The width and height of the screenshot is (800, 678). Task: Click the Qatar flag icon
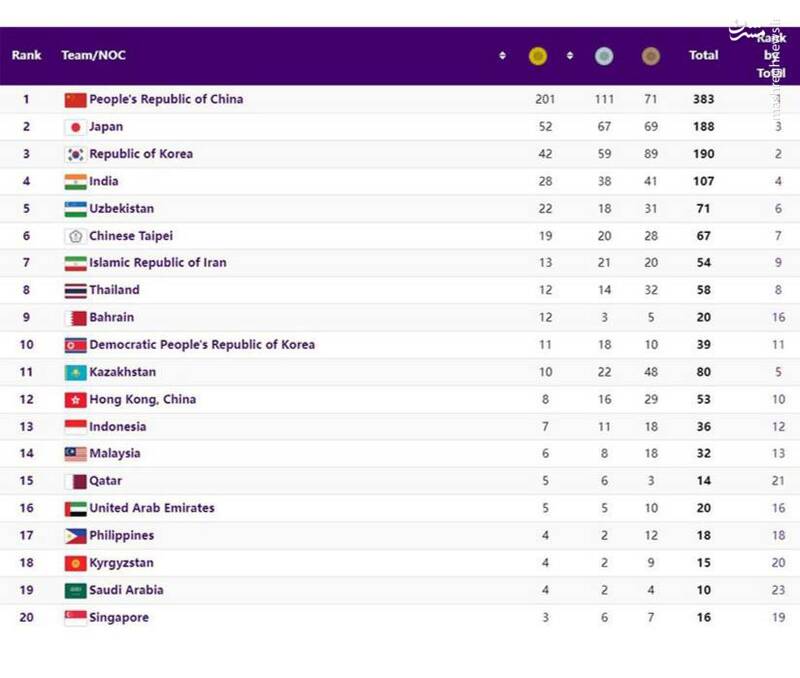coord(75,481)
